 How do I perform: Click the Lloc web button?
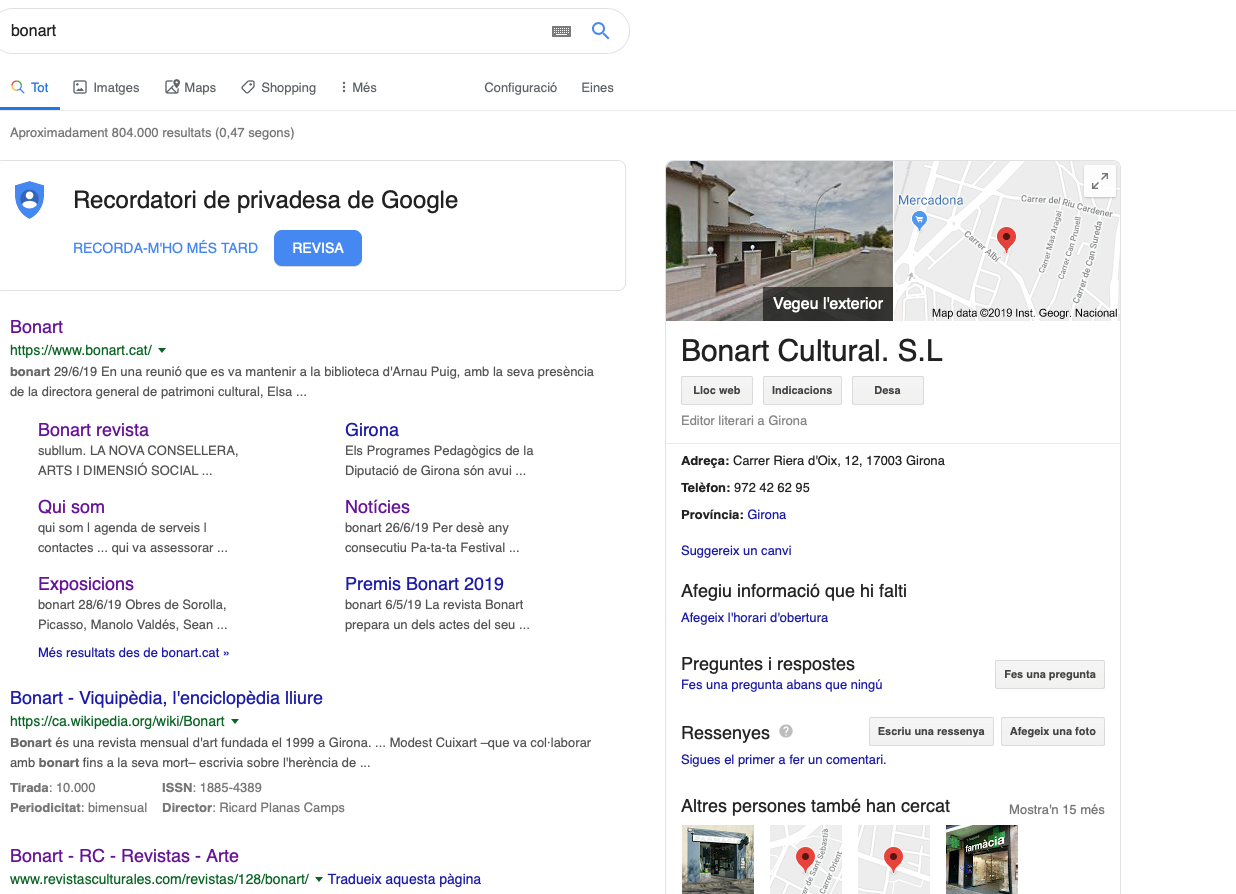pos(716,390)
